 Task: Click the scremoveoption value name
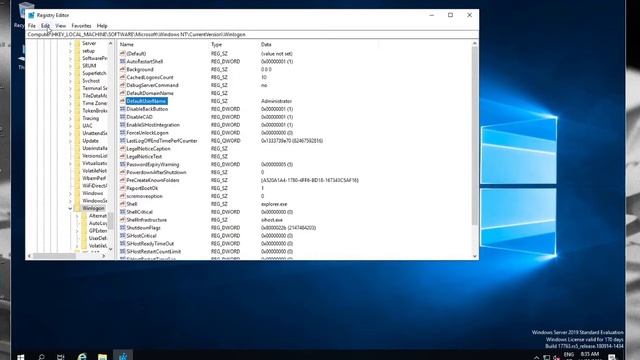point(144,196)
